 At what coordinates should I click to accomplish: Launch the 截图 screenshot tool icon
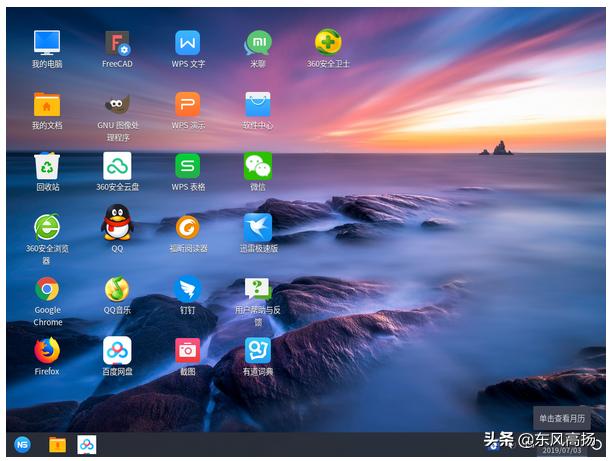[x=188, y=351]
